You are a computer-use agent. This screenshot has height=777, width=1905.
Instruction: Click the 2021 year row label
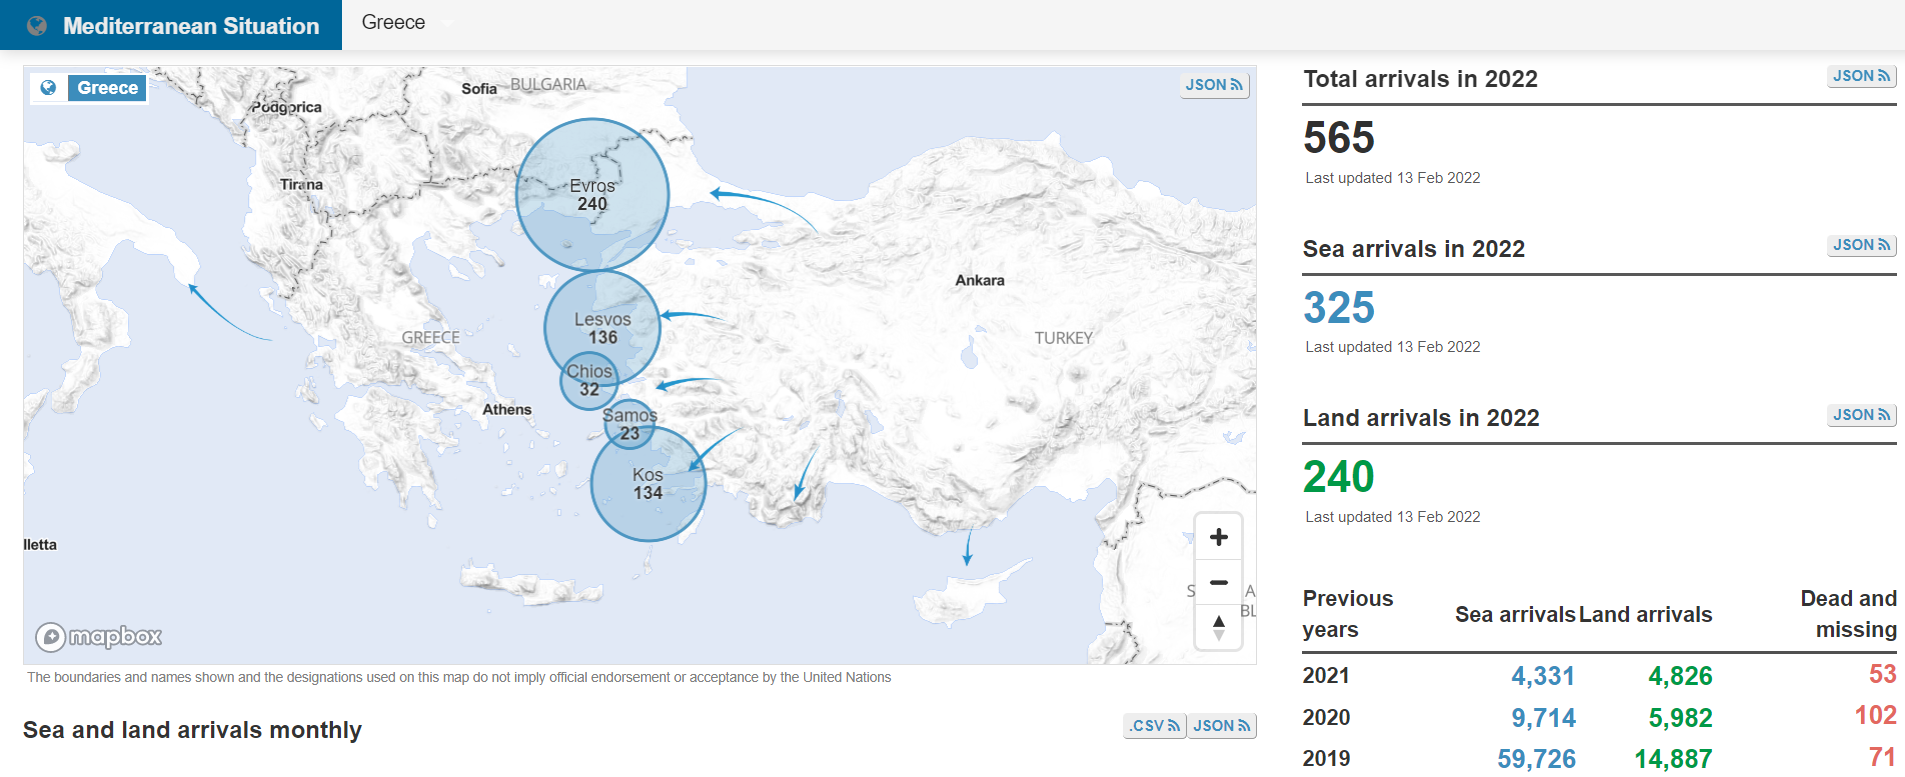coord(1326,676)
